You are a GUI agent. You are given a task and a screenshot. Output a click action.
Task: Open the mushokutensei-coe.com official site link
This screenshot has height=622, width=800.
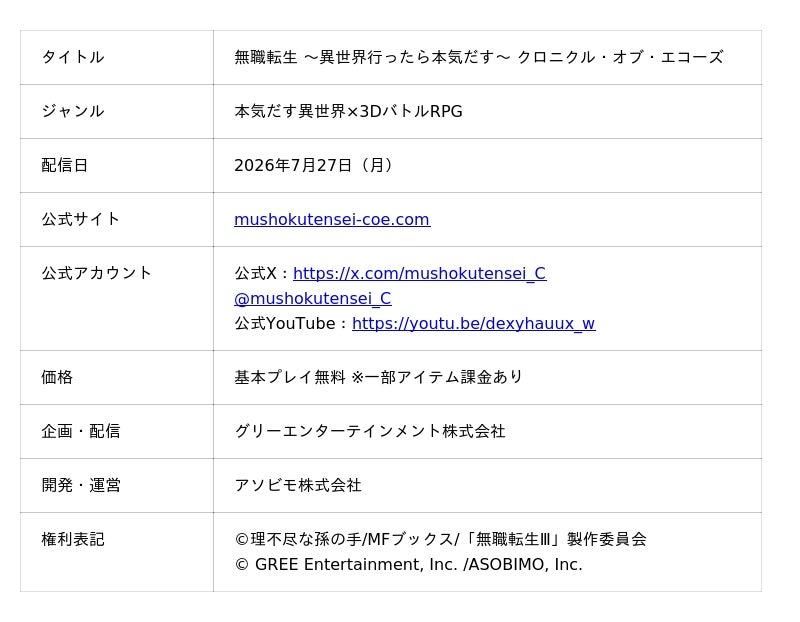332,219
